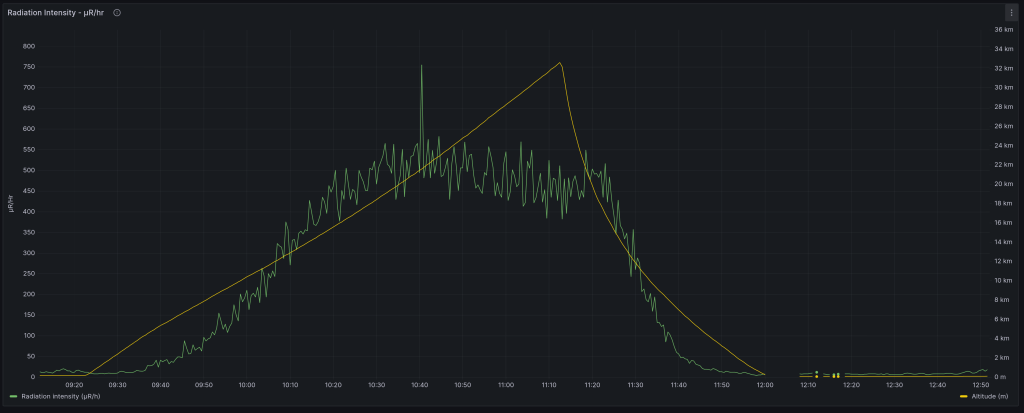Click the 500 left axis value
This screenshot has height=413, width=1024.
[29, 170]
